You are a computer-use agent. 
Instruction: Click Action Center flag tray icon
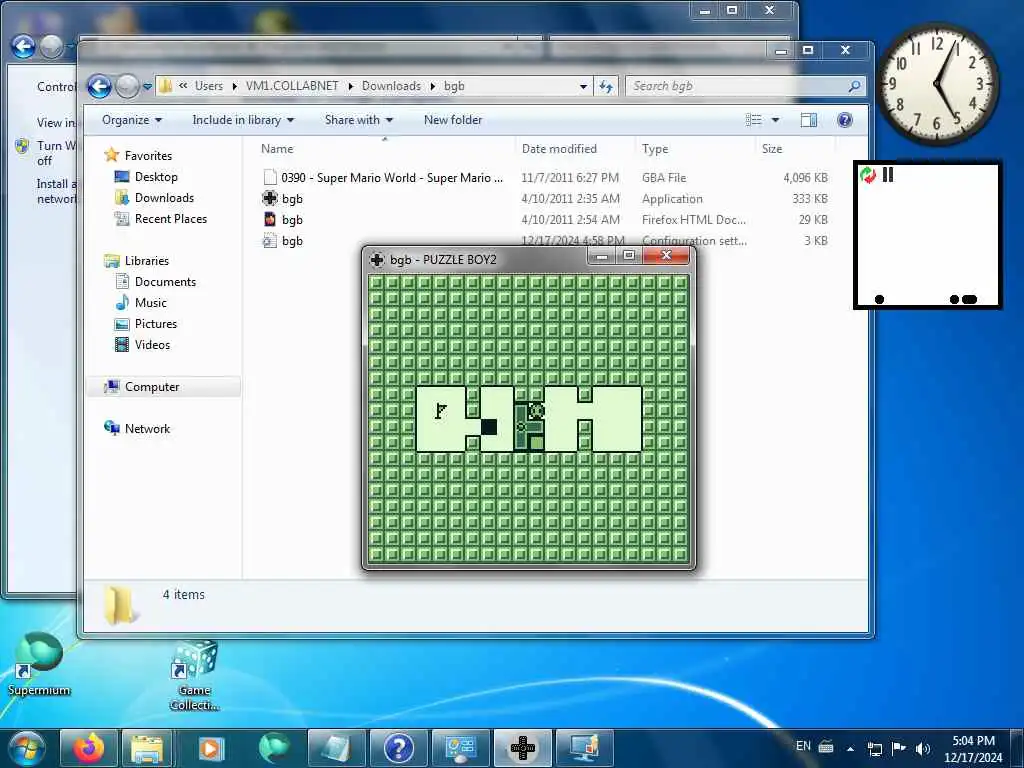(x=899, y=748)
